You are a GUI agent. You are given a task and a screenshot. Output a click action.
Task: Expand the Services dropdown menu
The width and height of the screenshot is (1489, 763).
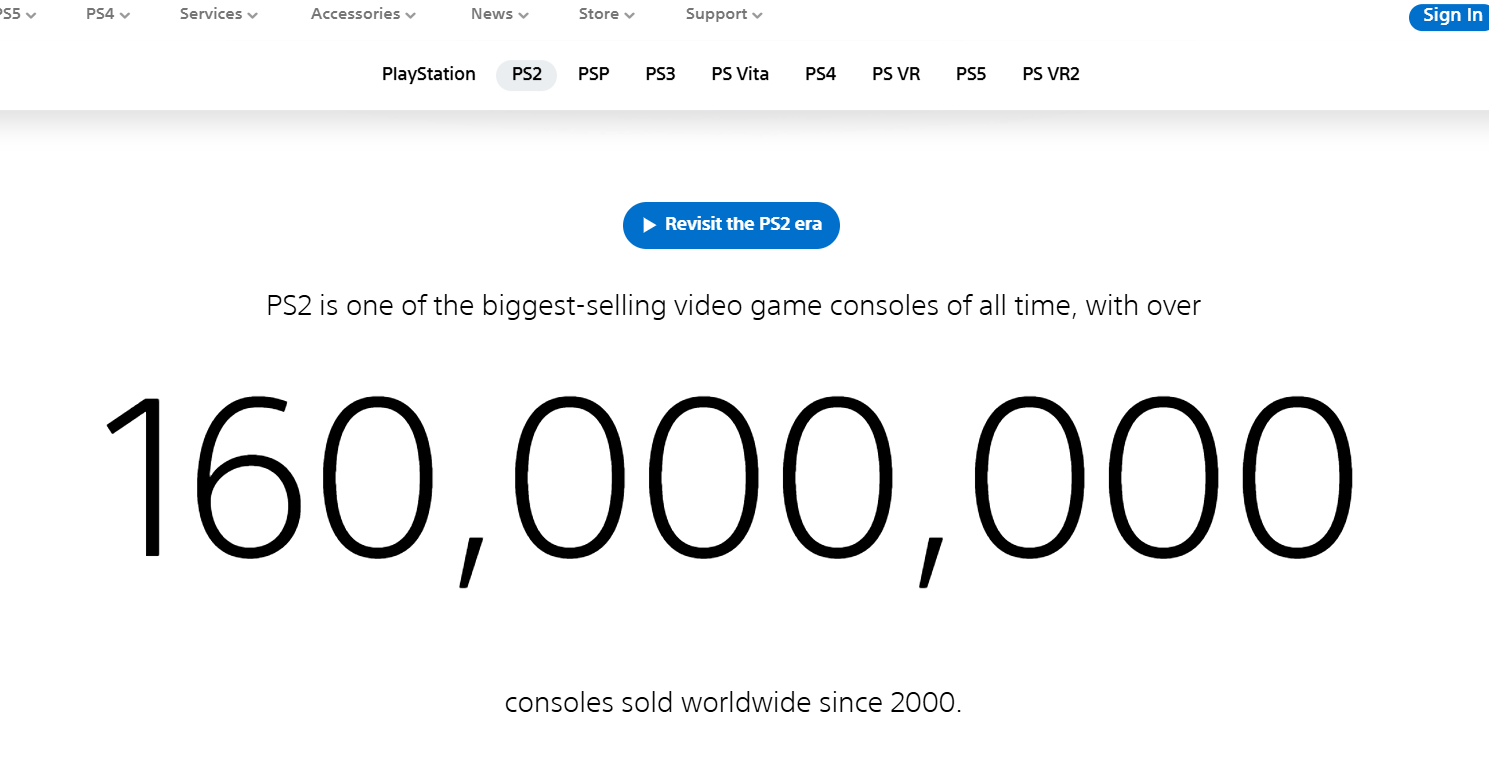tap(218, 14)
